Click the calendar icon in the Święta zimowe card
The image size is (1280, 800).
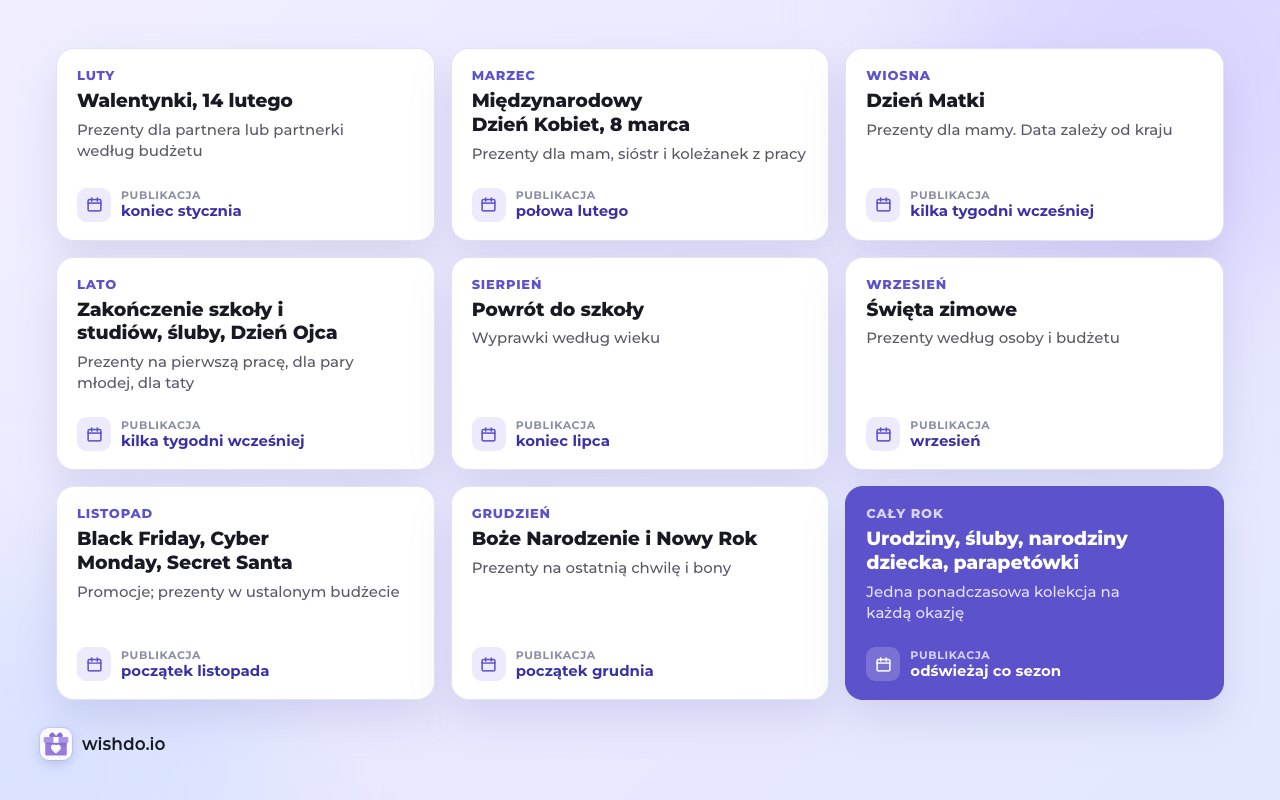883,434
